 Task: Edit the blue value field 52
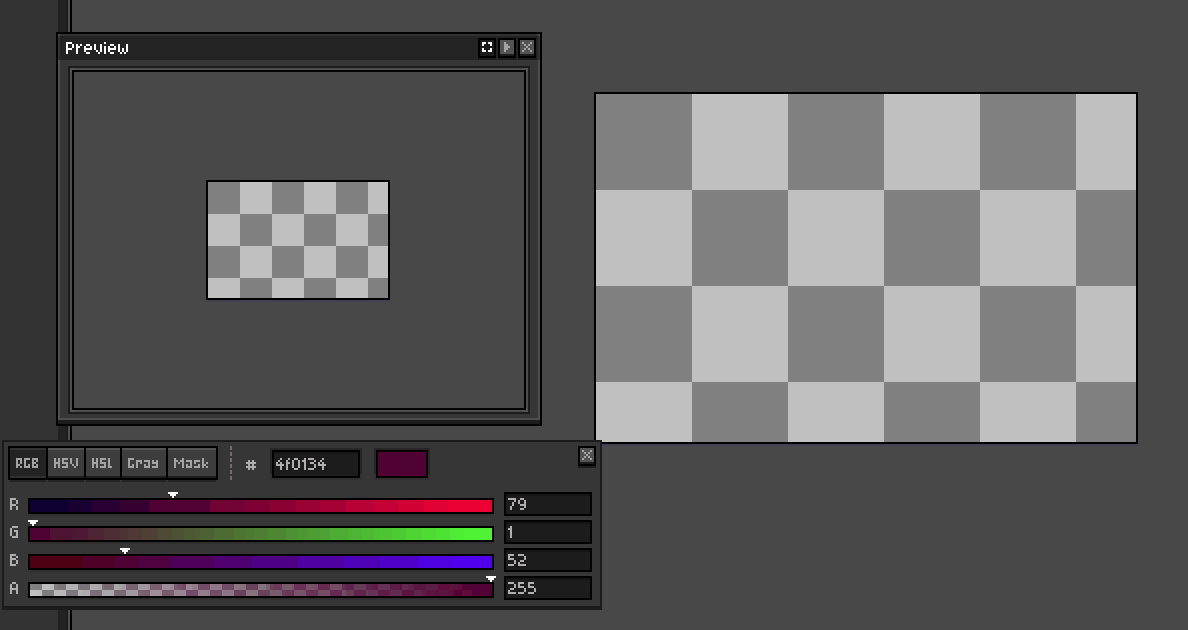tap(548, 560)
